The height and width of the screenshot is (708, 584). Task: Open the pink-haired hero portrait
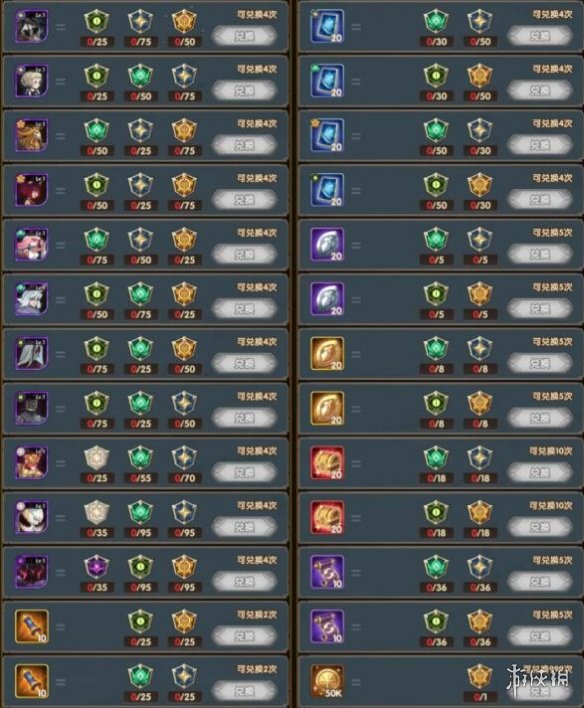click(32, 244)
